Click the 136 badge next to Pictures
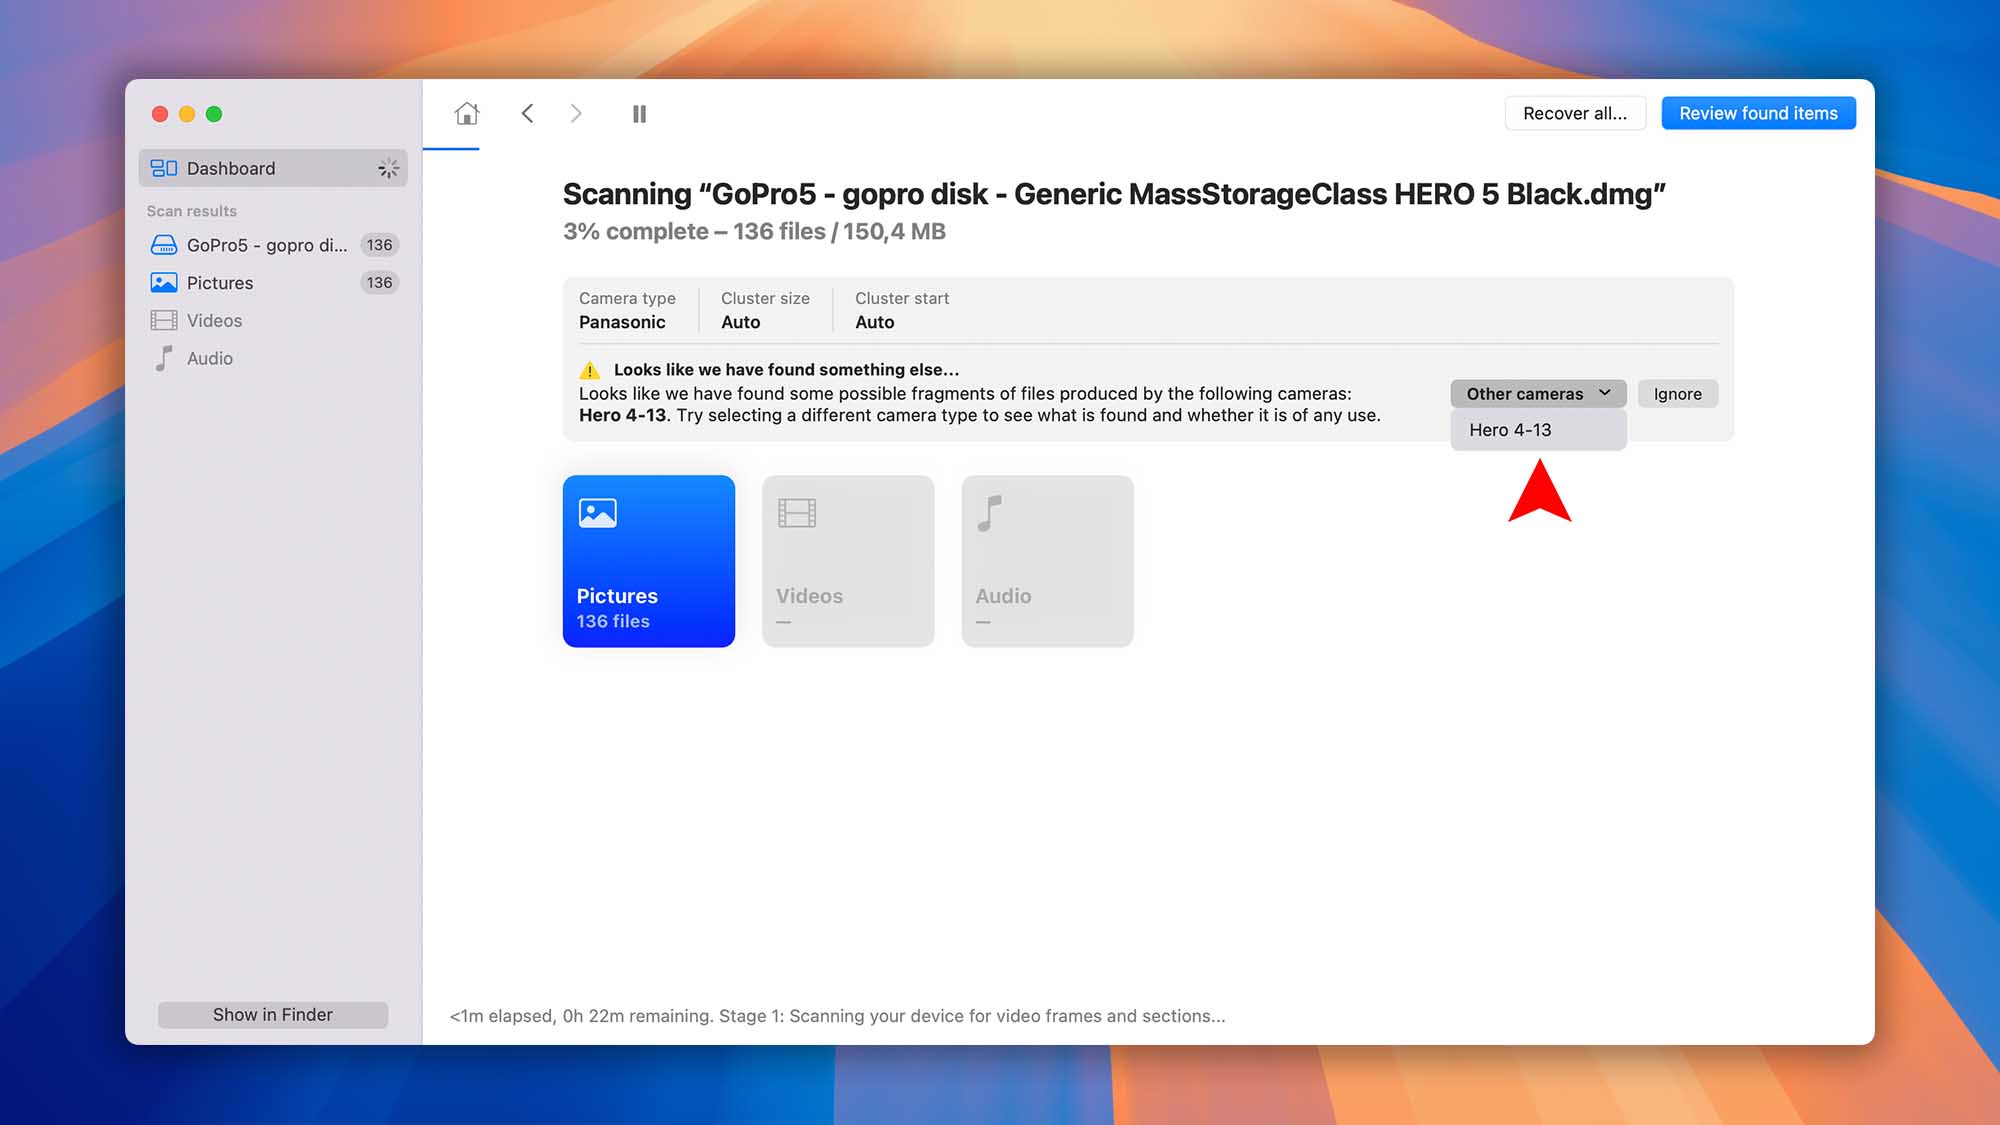The width and height of the screenshot is (2000, 1125). (x=379, y=283)
